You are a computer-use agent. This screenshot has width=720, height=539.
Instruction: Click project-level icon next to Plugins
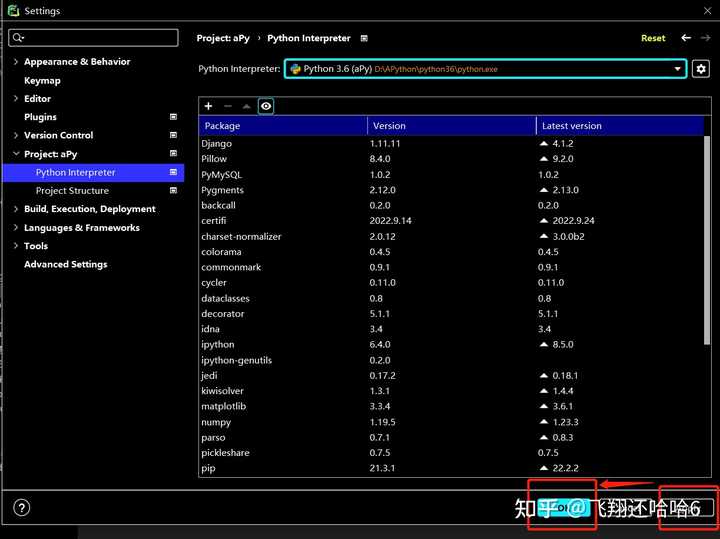tap(174, 117)
